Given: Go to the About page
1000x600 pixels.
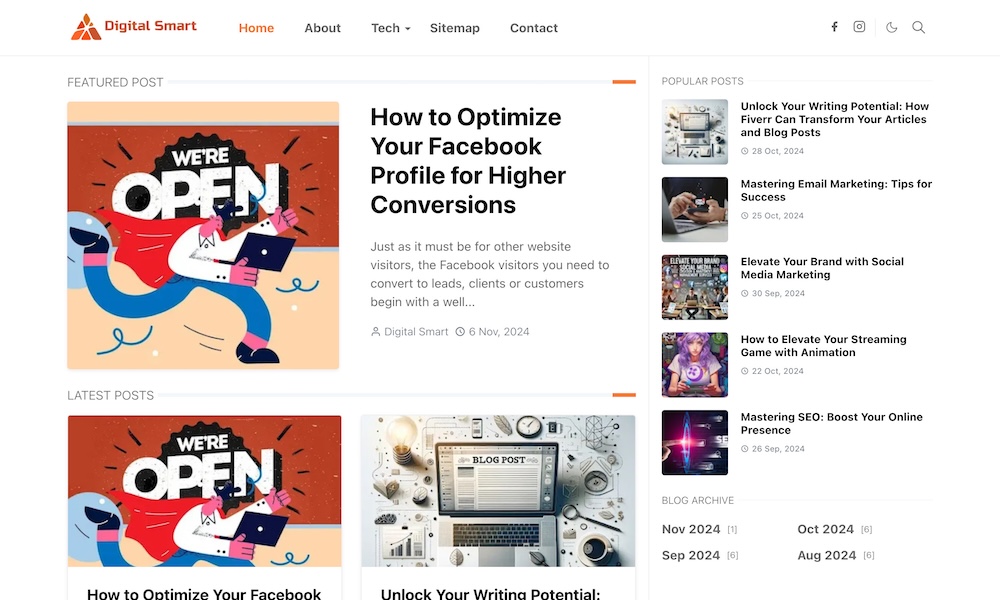Looking at the screenshot, I should point(322,28).
